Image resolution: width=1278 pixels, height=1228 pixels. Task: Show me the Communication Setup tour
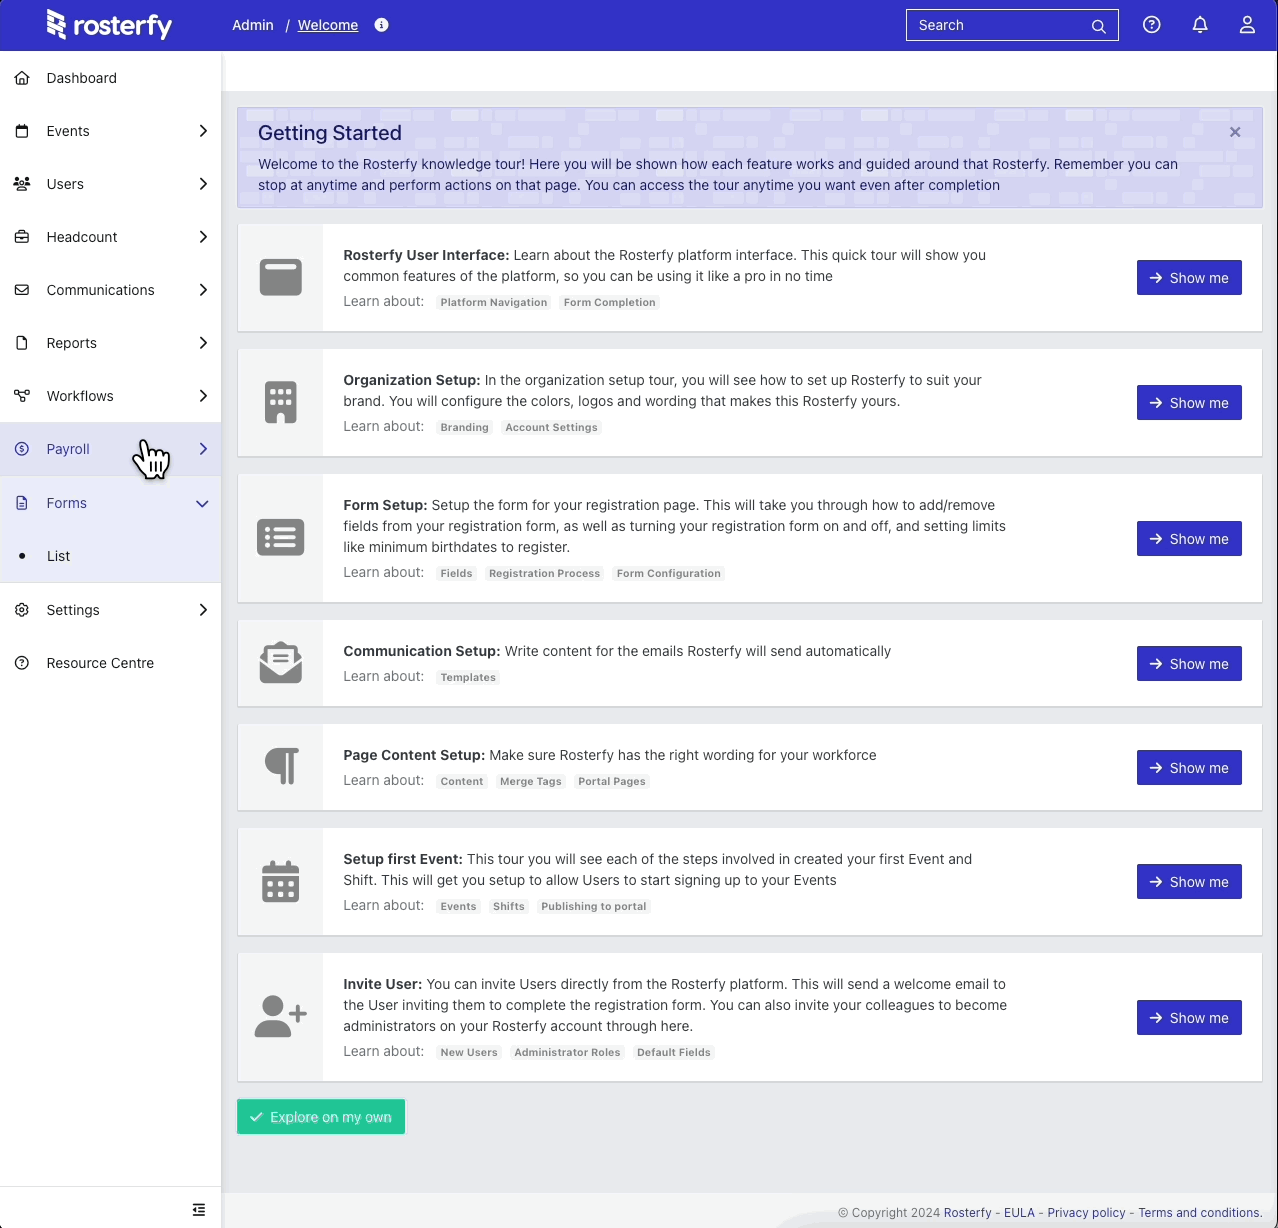1189,664
